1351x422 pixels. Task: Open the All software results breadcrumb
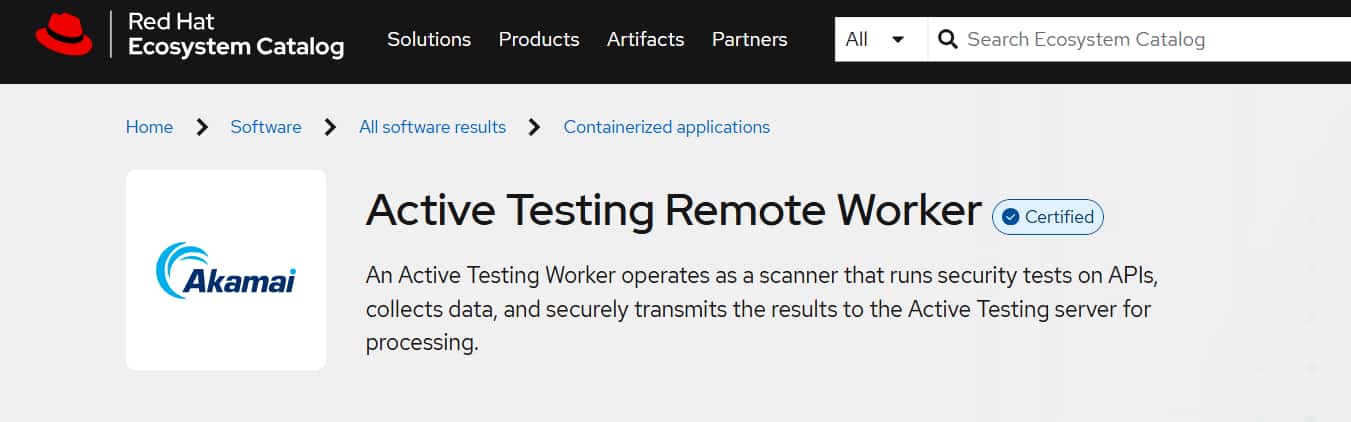pyautogui.click(x=432, y=127)
